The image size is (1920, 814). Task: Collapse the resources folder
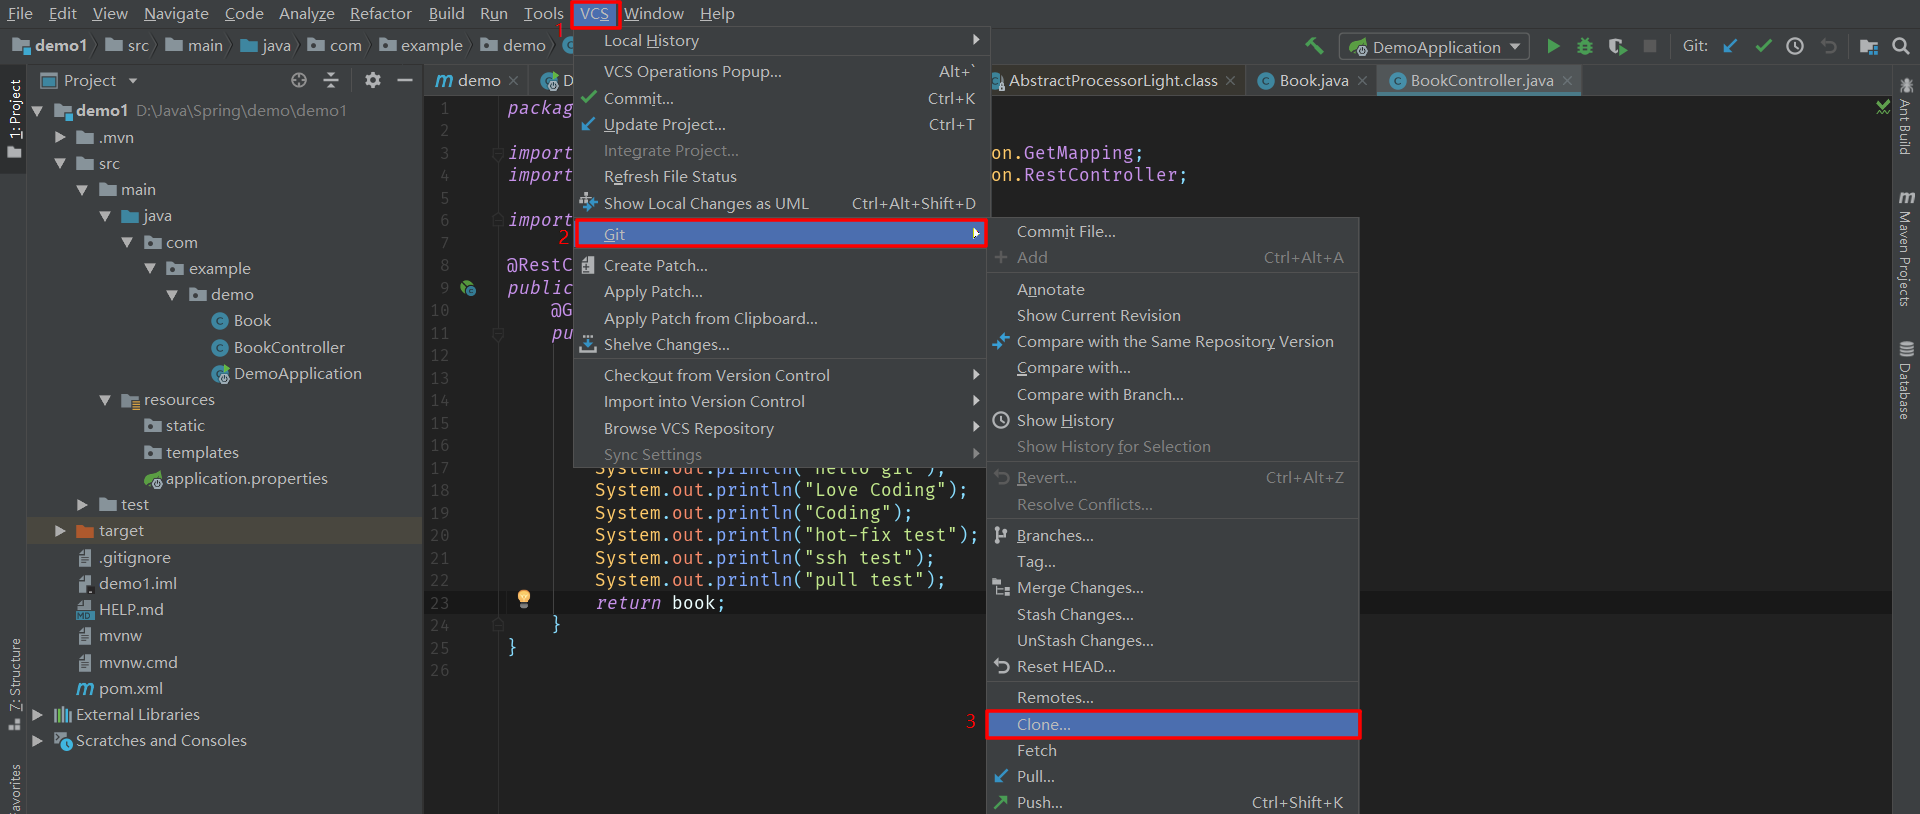pos(105,400)
